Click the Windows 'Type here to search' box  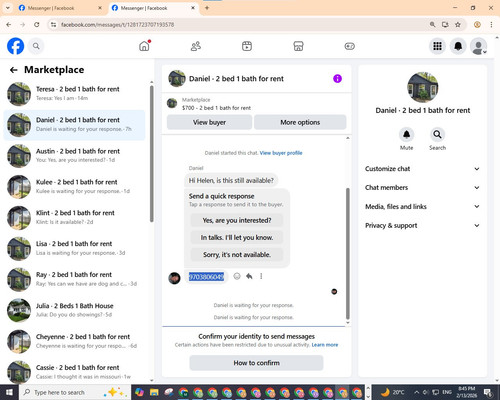tap(75, 392)
